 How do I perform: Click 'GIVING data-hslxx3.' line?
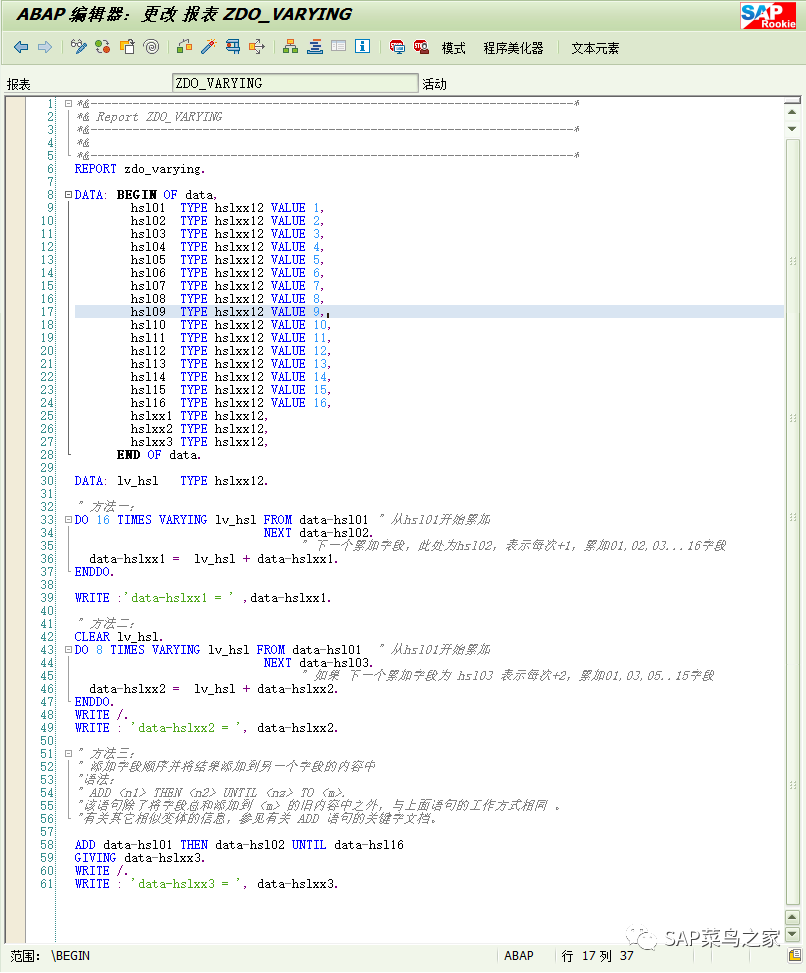140,858
